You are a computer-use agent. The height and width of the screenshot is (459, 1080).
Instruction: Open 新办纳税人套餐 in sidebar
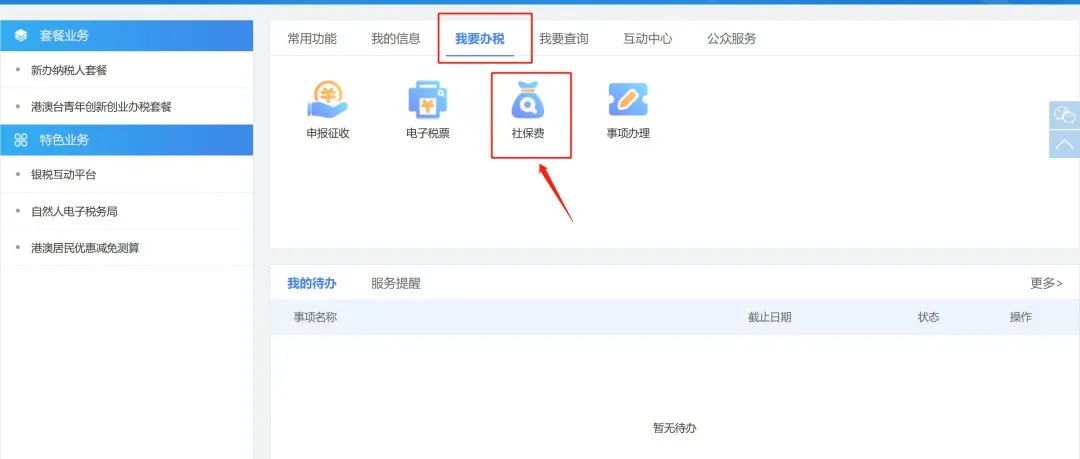69,70
